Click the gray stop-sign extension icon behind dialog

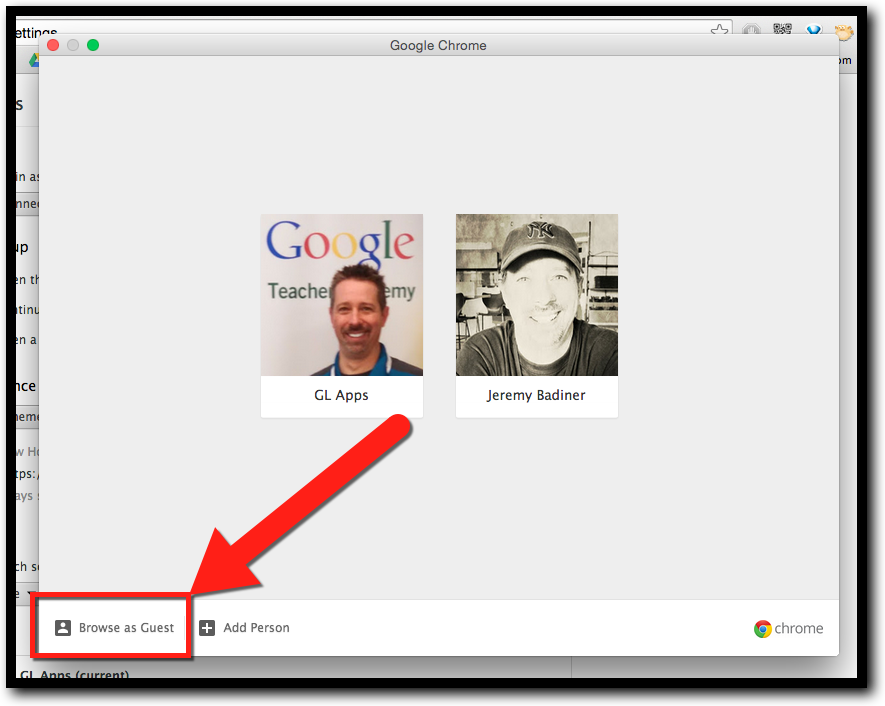point(751,29)
